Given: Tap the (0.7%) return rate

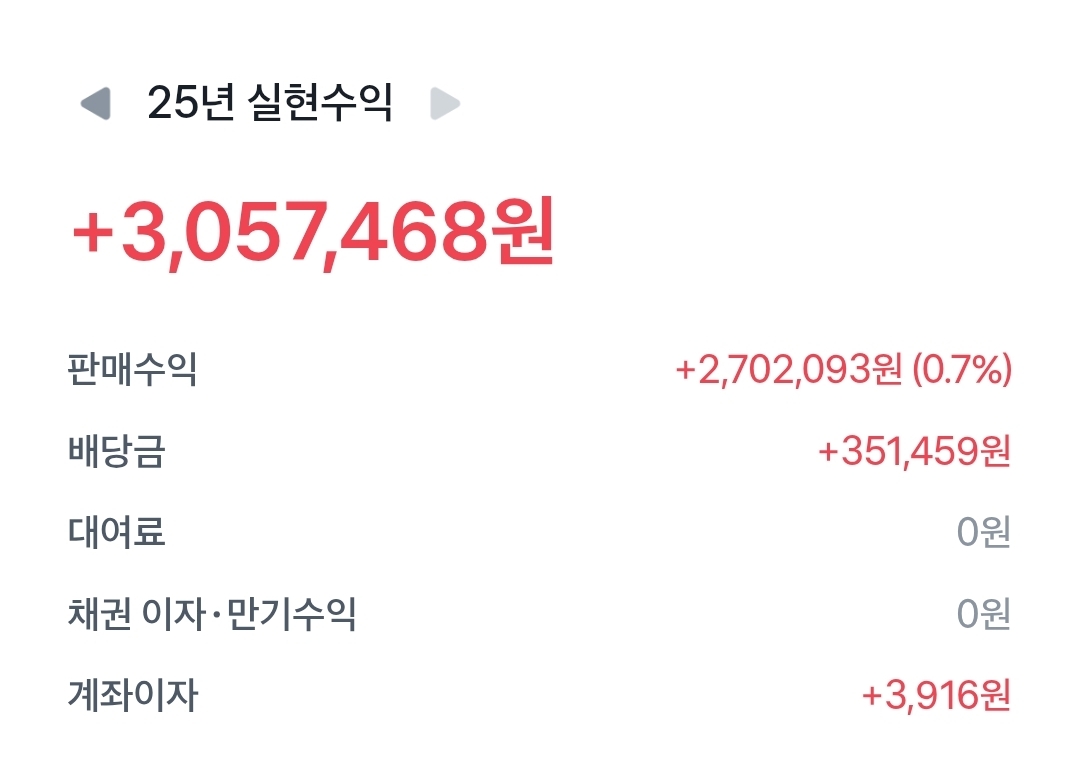Looking at the screenshot, I should tap(962, 371).
